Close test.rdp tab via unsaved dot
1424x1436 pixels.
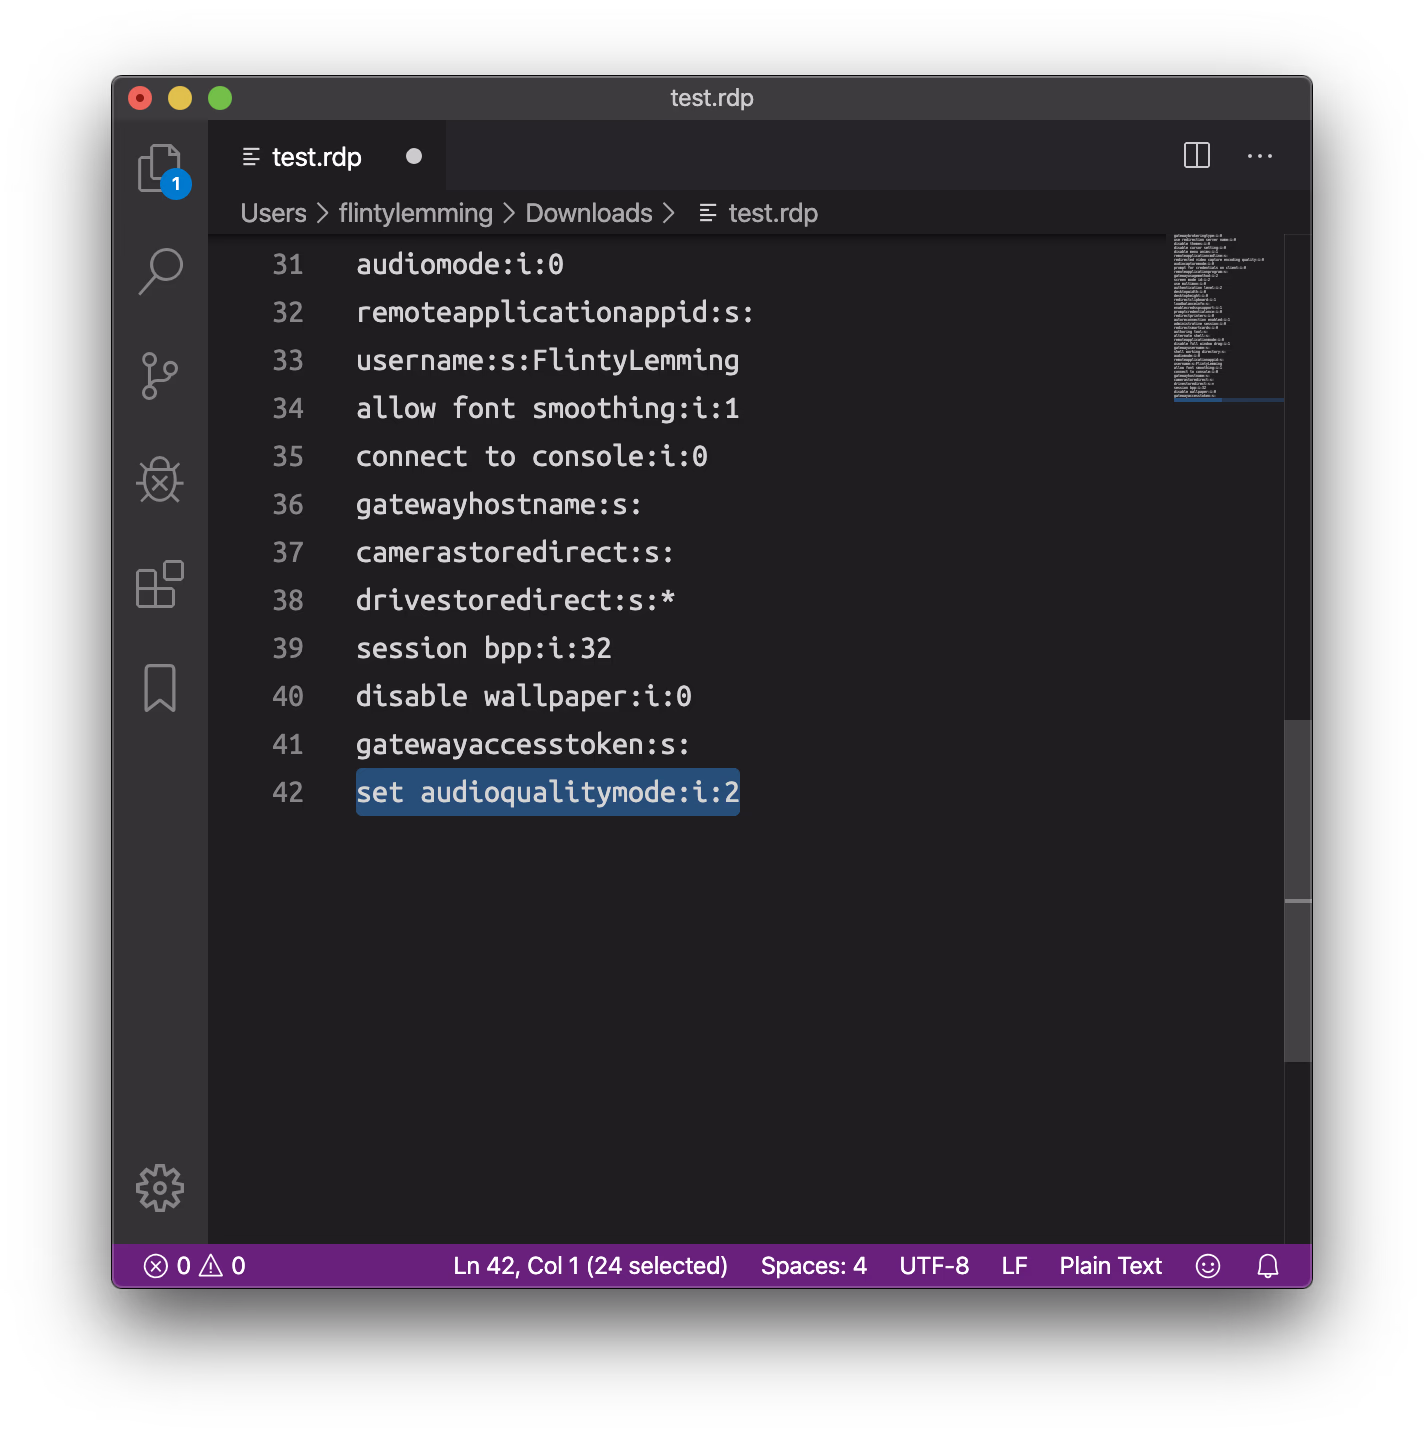414,157
